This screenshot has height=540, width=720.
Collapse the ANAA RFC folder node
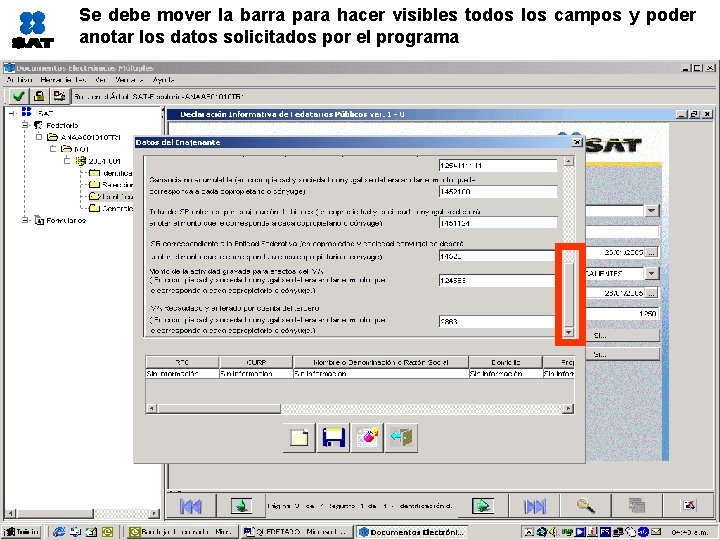39,137
